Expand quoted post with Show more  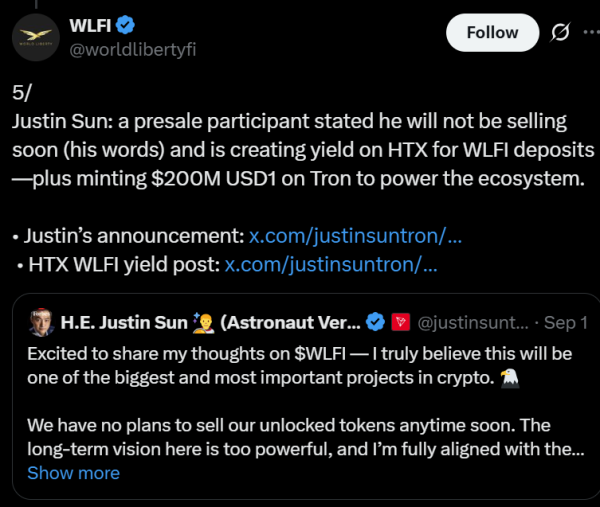73,473
